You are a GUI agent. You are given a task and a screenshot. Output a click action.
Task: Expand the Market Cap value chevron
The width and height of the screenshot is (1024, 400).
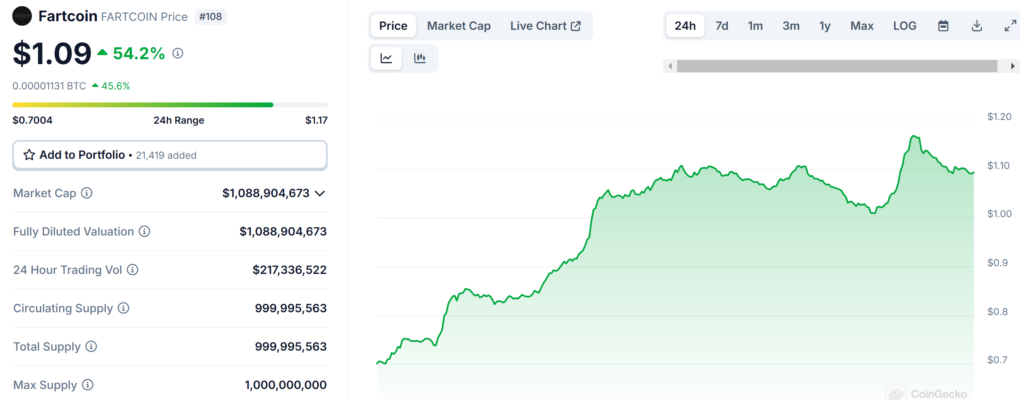tap(320, 193)
